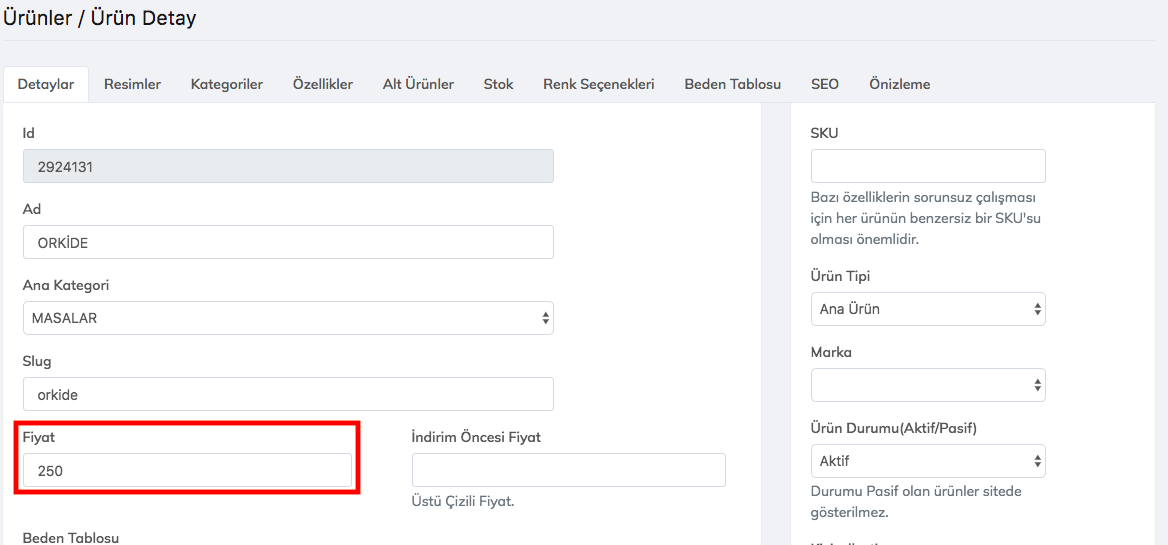The height and width of the screenshot is (545, 1168).
Task: Open the Ürün Tipi dropdown
Action: (927, 309)
